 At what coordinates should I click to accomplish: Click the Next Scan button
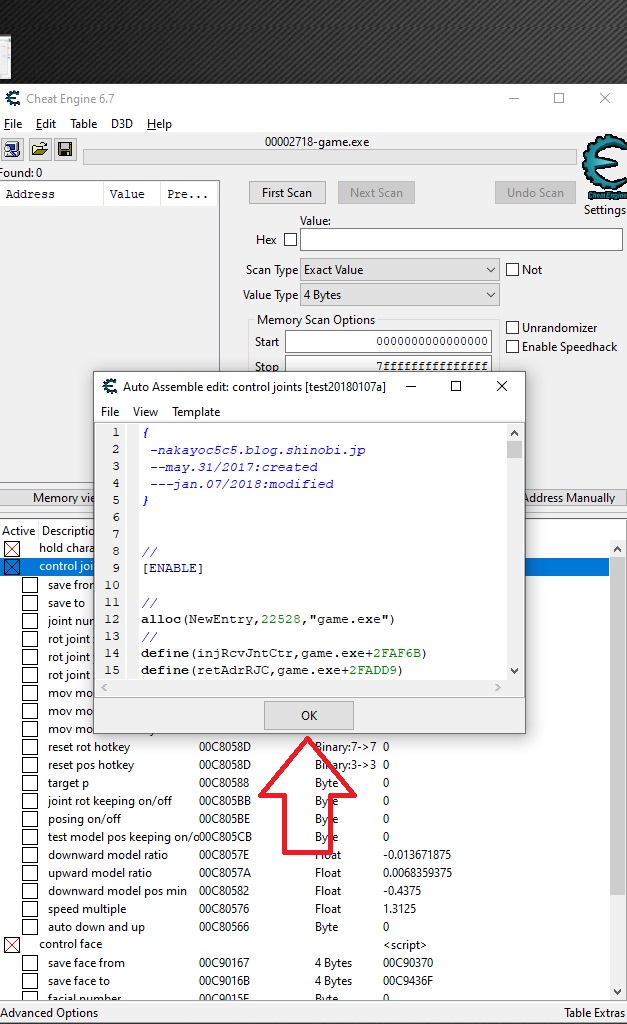click(376, 193)
